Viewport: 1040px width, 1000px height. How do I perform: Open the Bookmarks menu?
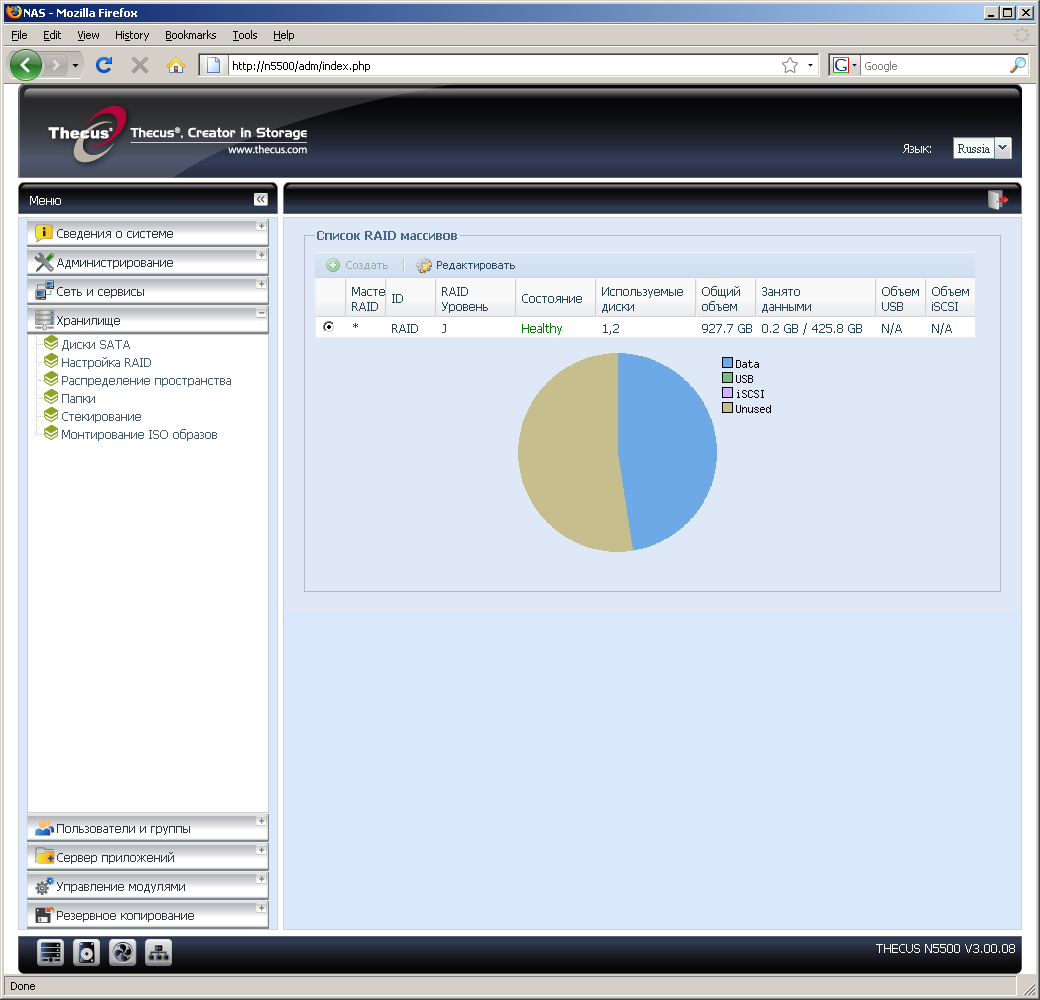click(190, 35)
